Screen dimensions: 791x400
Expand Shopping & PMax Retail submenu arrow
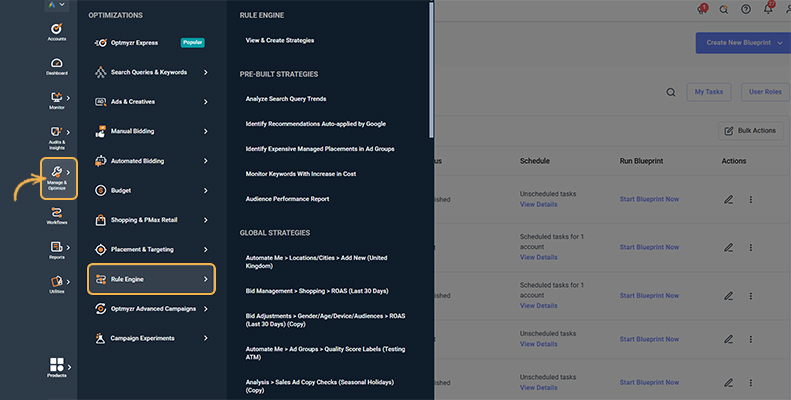click(205, 220)
